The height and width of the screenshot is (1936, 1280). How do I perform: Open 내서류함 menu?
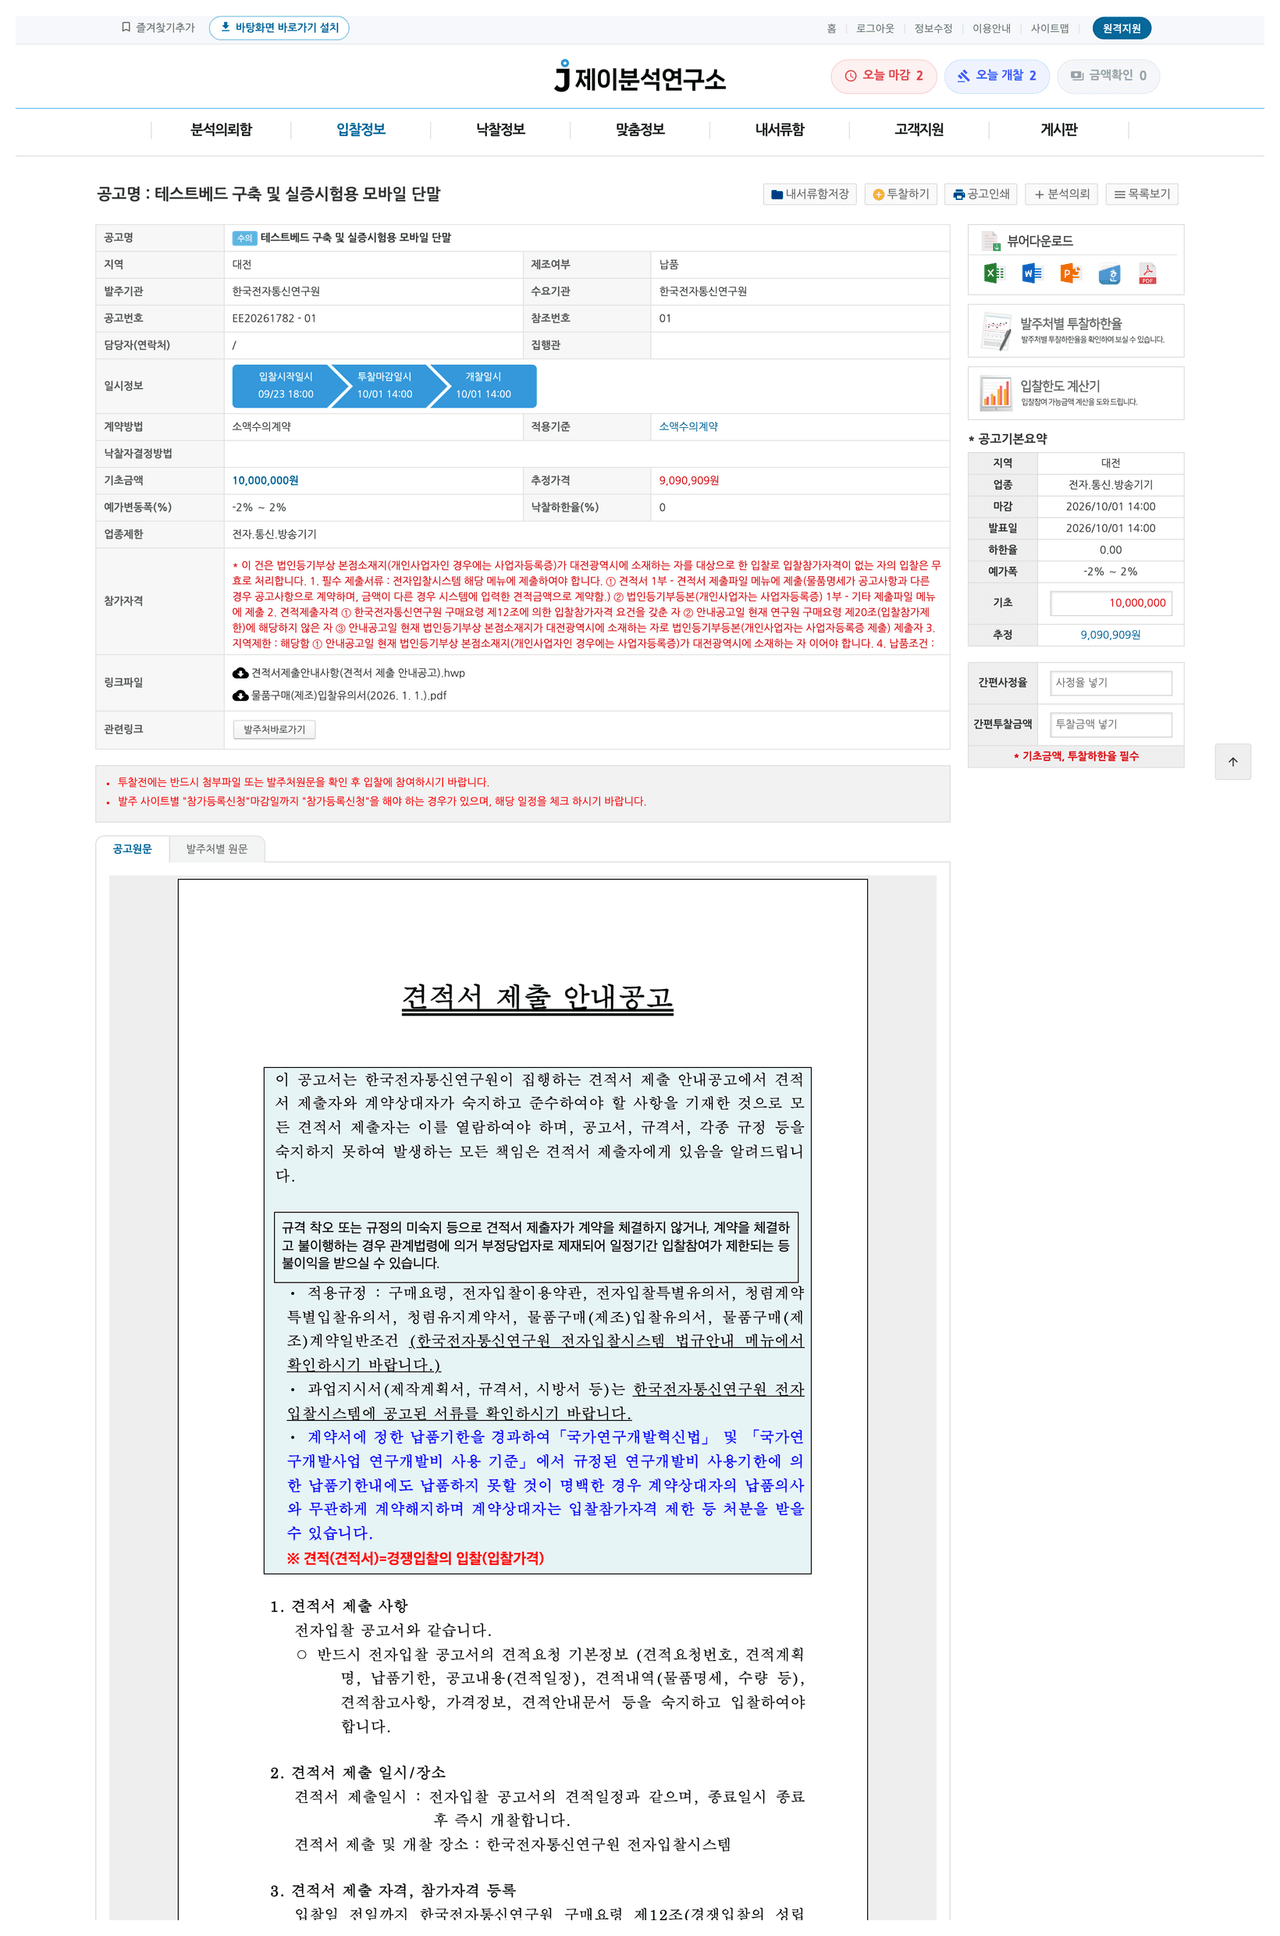[779, 130]
